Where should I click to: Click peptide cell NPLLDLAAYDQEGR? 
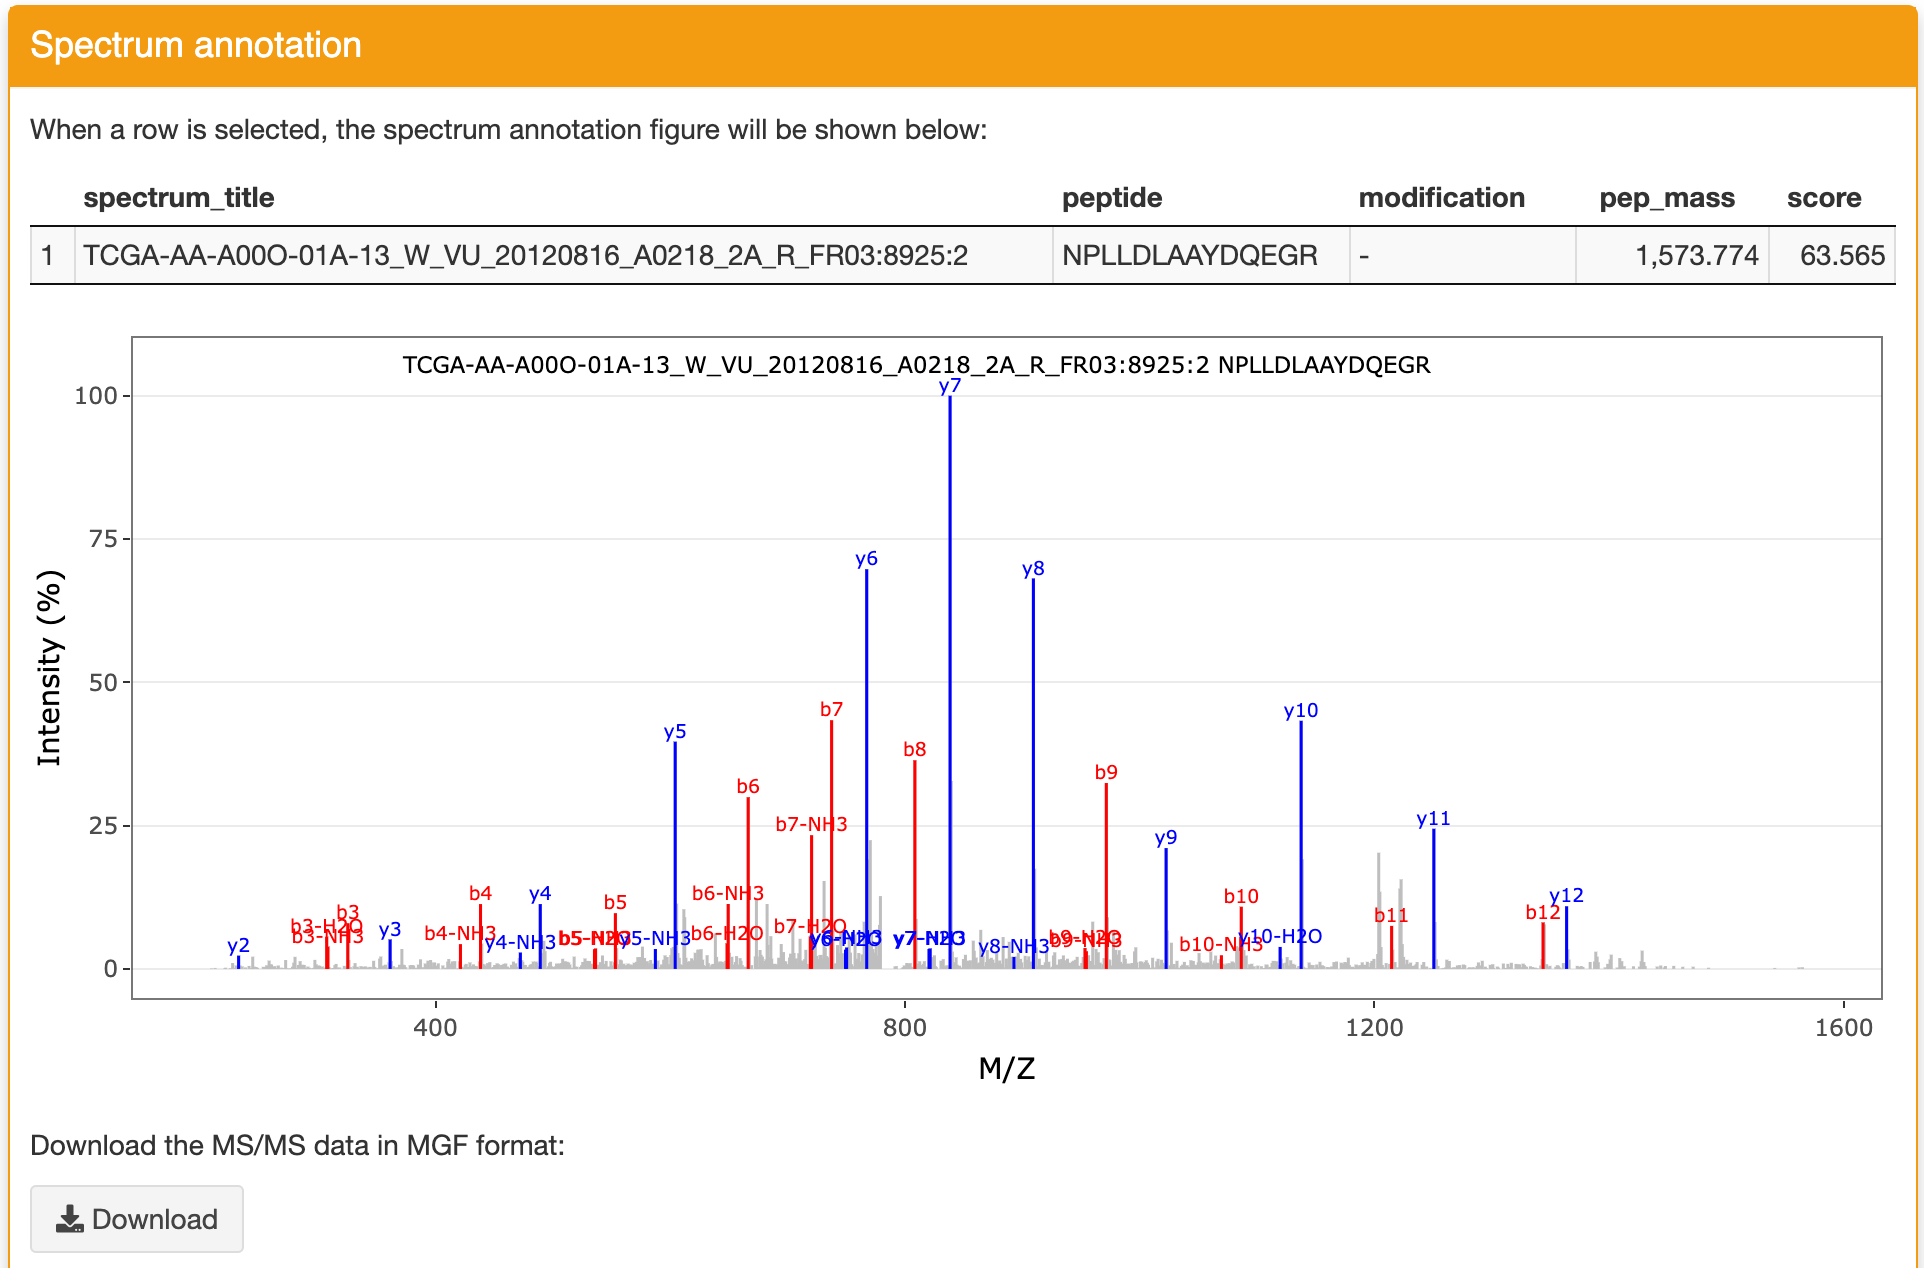coord(1200,255)
